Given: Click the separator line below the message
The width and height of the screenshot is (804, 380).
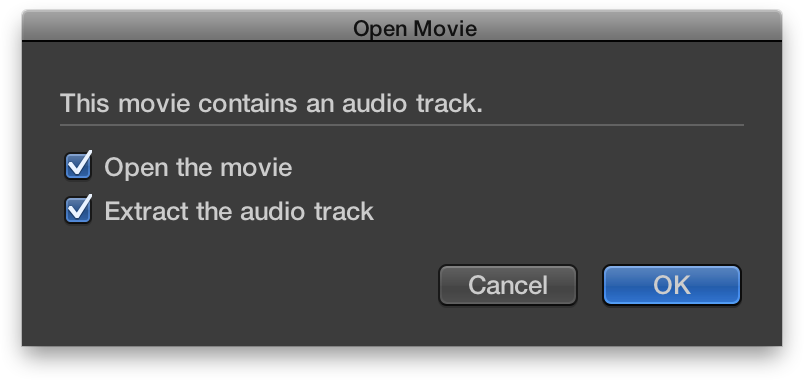Looking at the screenshot, I should (402, 125).
